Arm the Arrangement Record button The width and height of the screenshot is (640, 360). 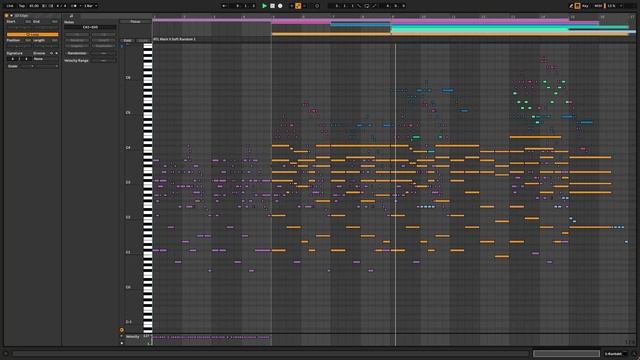pyautogui.click(x=280, y=6)
